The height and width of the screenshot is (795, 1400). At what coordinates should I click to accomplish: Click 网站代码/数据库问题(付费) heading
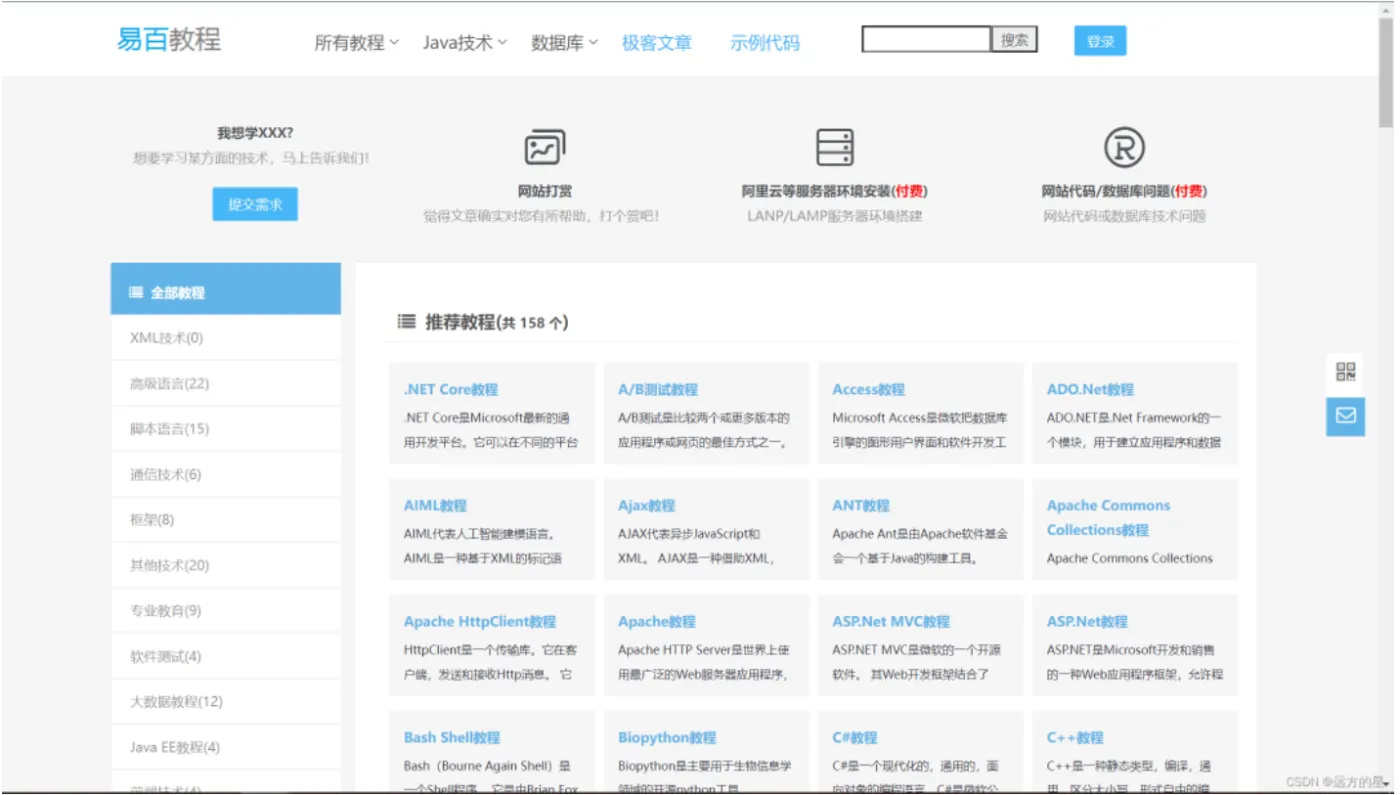click(x=1124, y=191)
